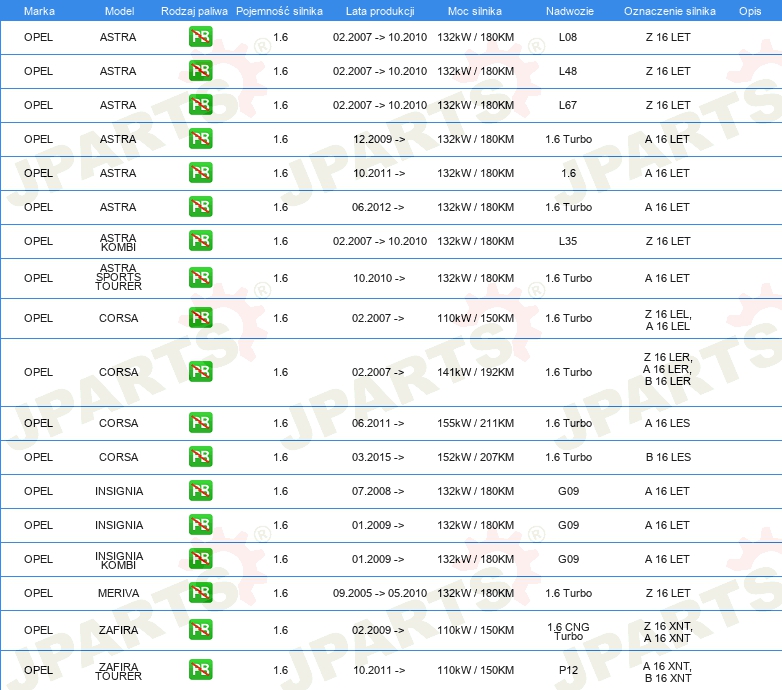
Task: Select the Opis column header
Action: [x=750, y=11]
